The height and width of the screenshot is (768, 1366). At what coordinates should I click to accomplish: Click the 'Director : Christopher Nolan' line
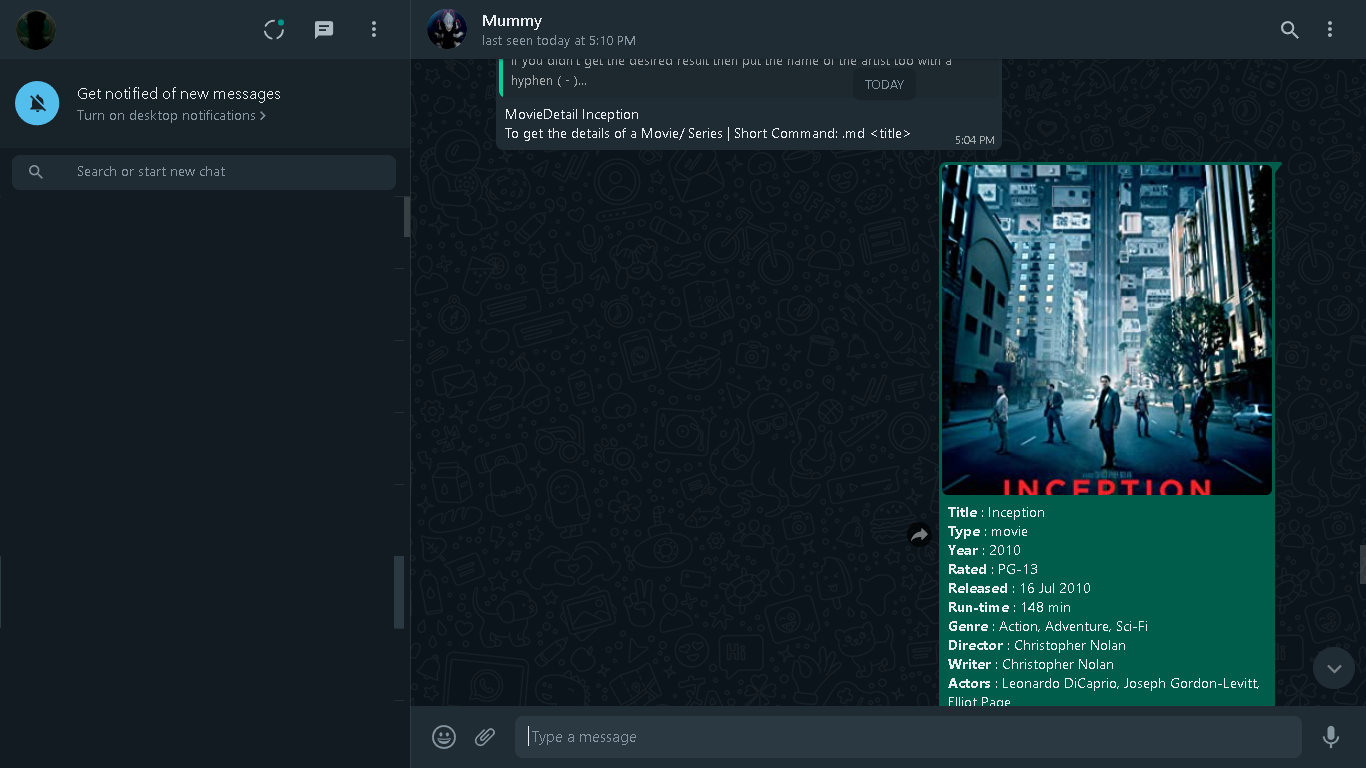point(1037,645)
